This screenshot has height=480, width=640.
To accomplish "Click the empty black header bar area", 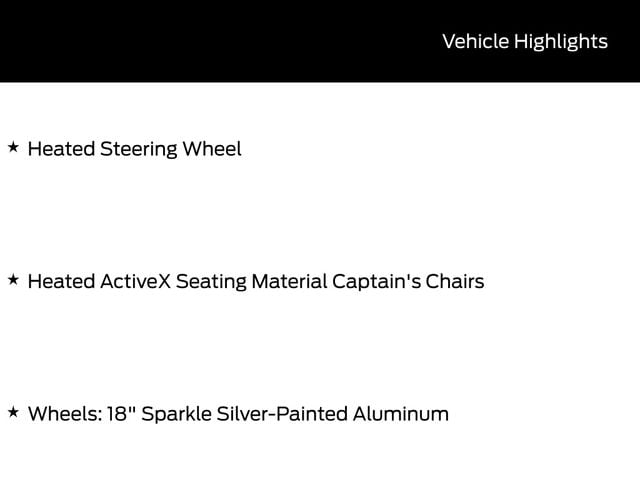I will pyautogui.click(x=200, y=41).
